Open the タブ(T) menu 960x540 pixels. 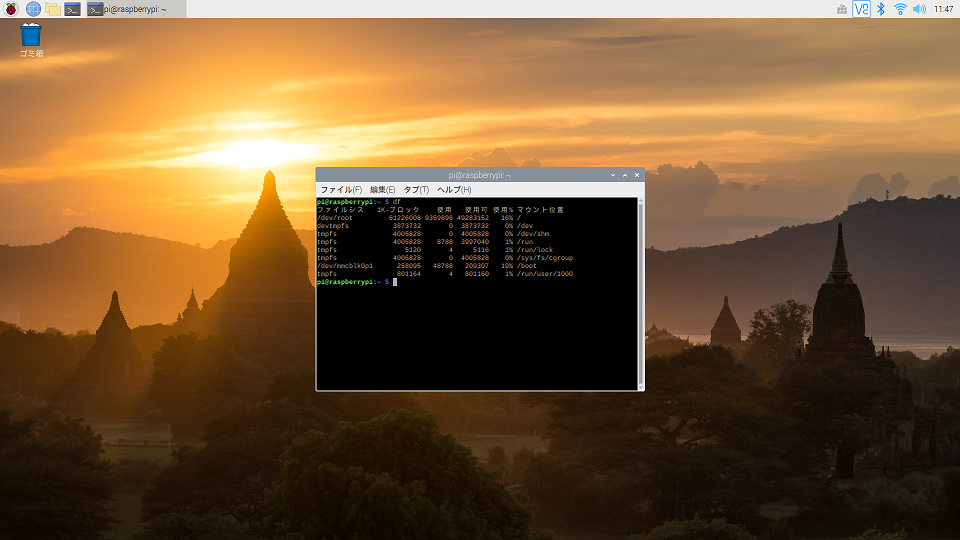coord(416,190)
